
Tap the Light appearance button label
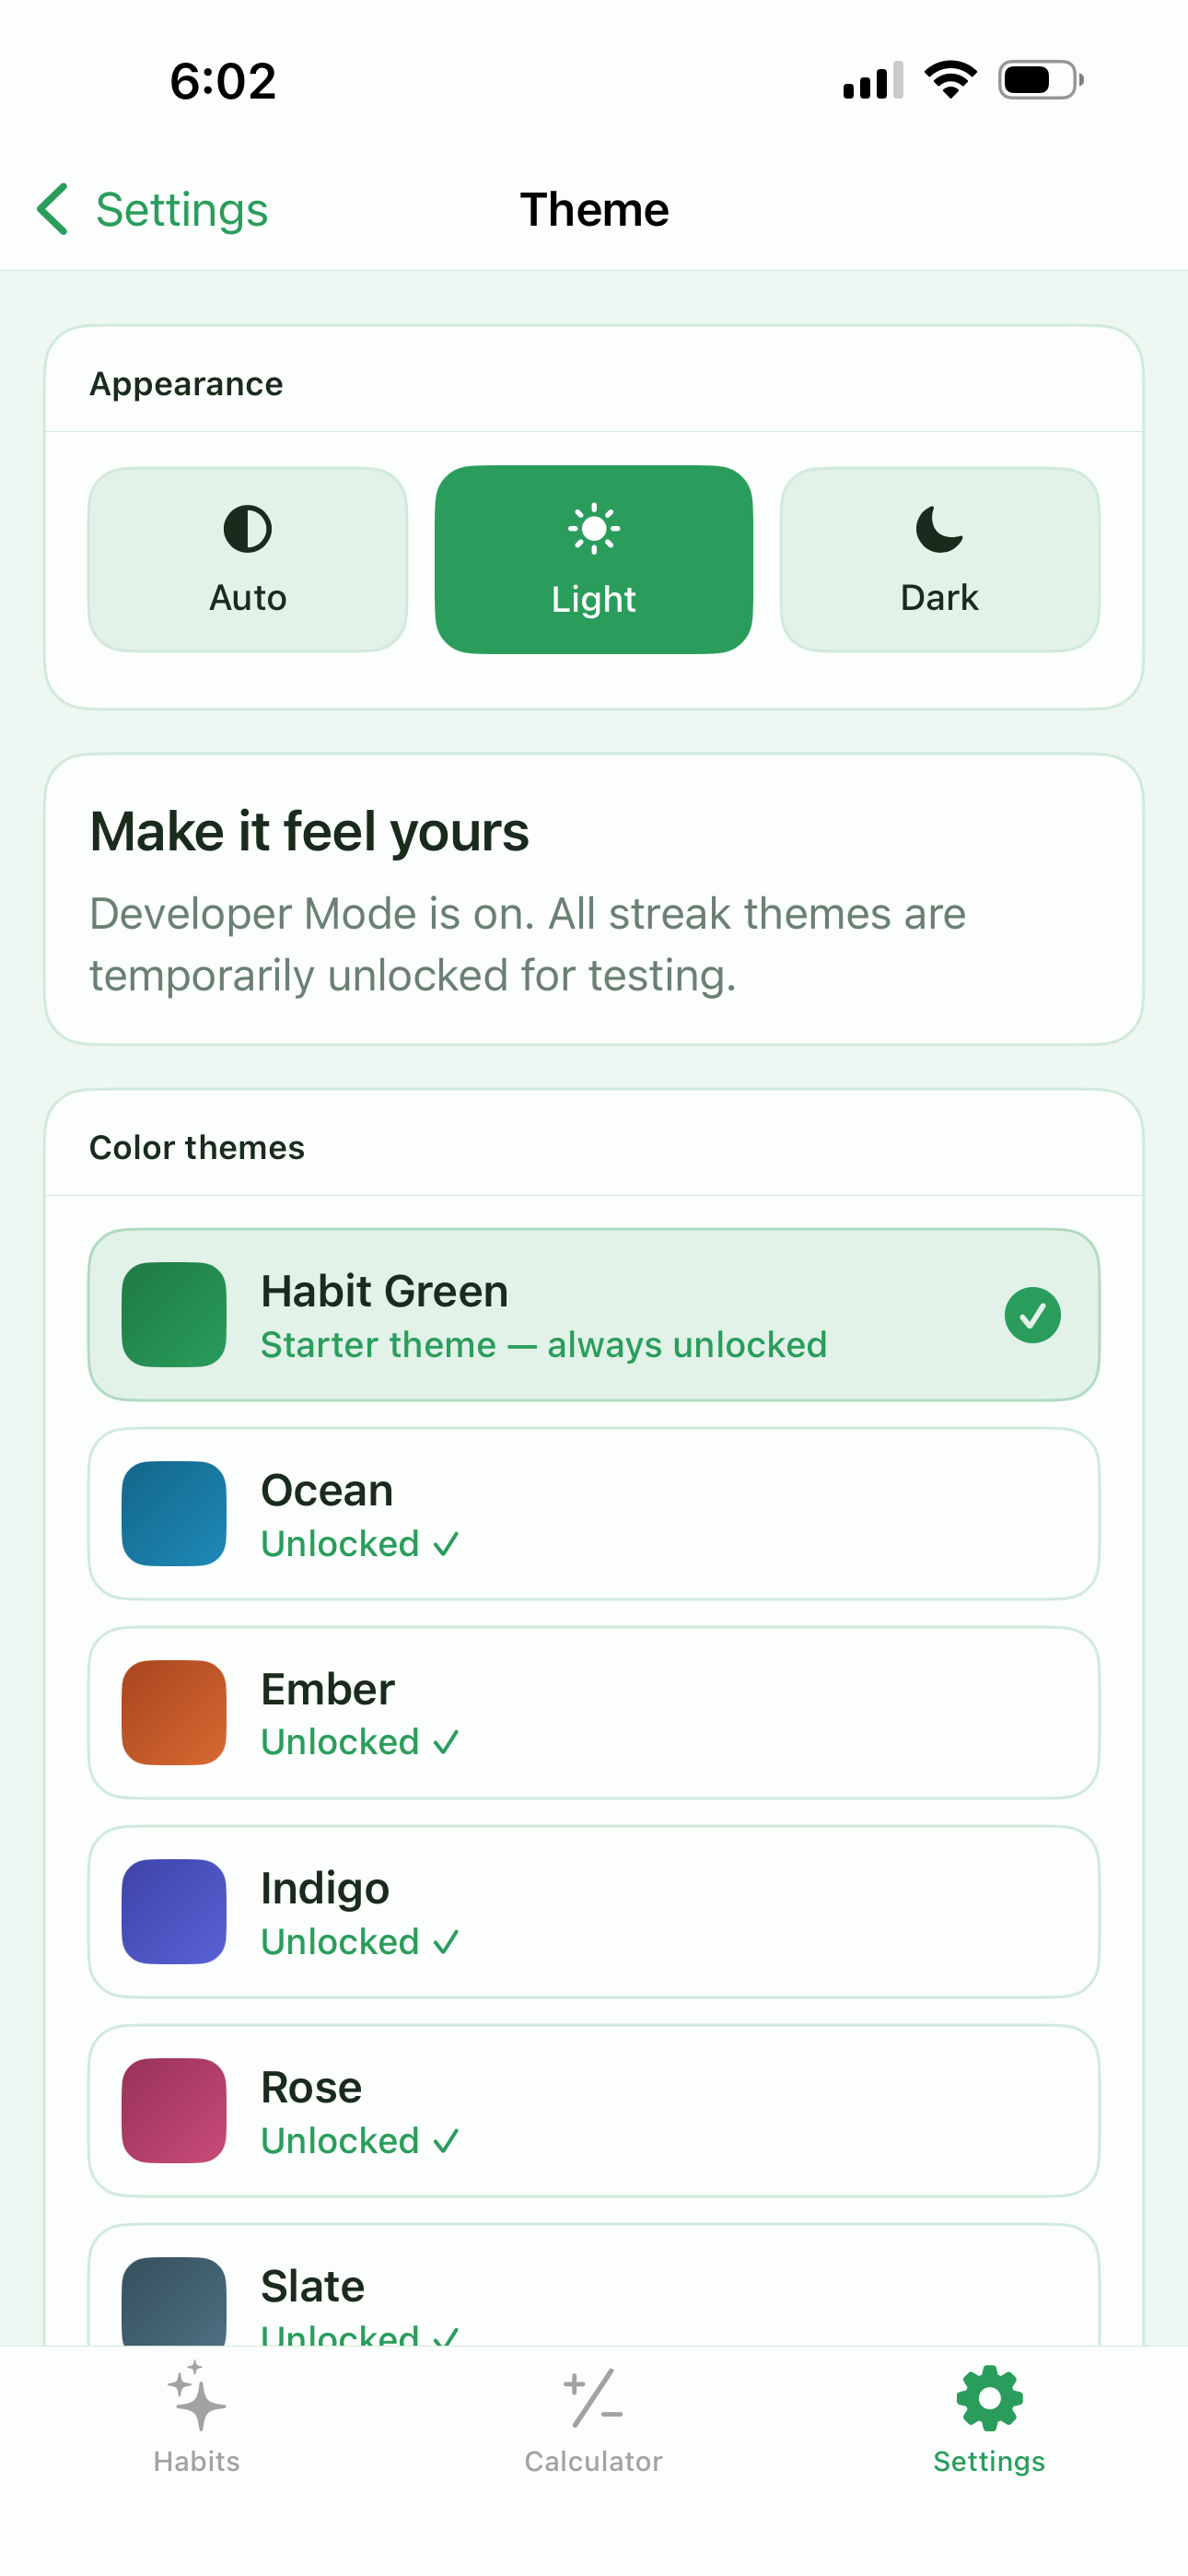pyautogui.click(x=594, y=599)
